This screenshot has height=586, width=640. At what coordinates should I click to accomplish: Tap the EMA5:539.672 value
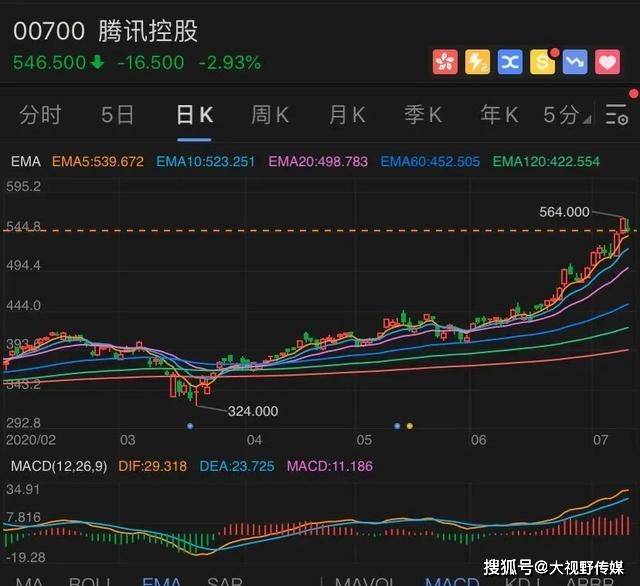98,162
